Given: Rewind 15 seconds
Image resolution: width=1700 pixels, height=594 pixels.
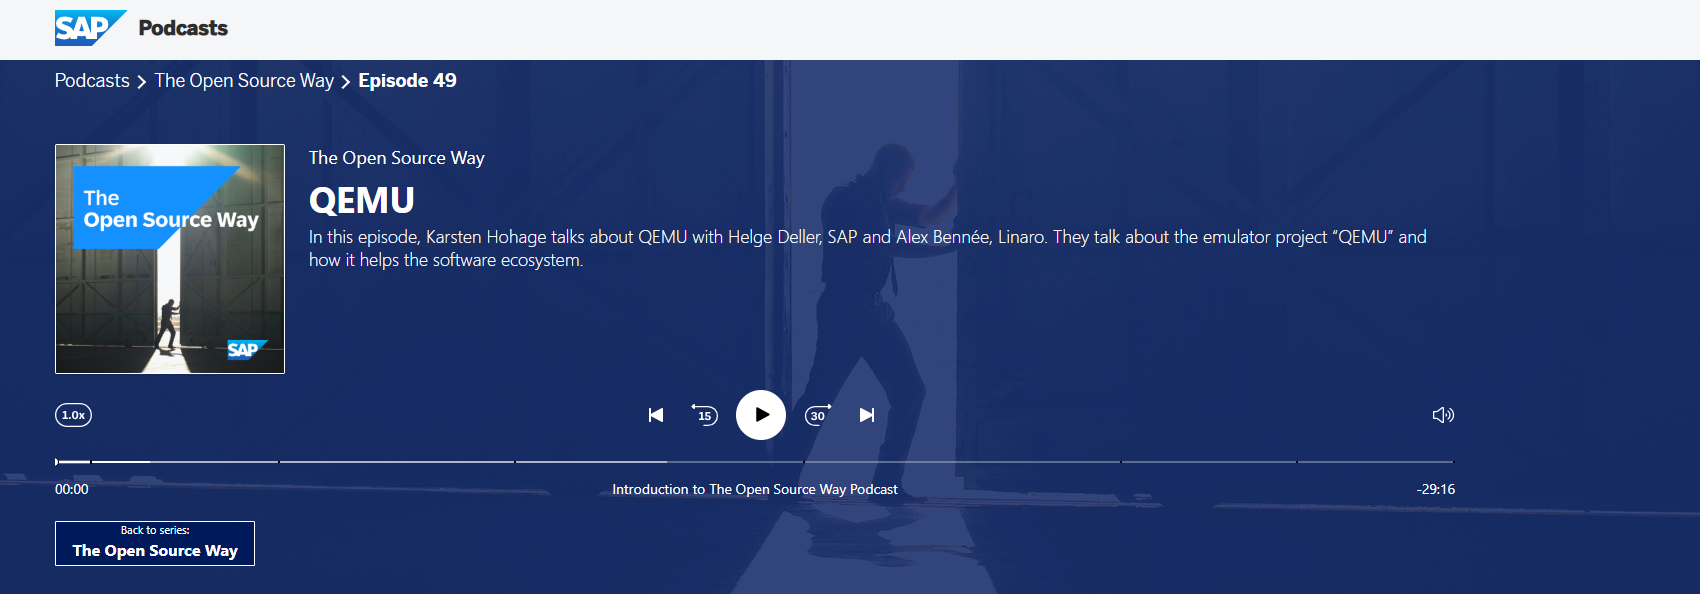Looking at the screenshot, I should pos(705,414).
